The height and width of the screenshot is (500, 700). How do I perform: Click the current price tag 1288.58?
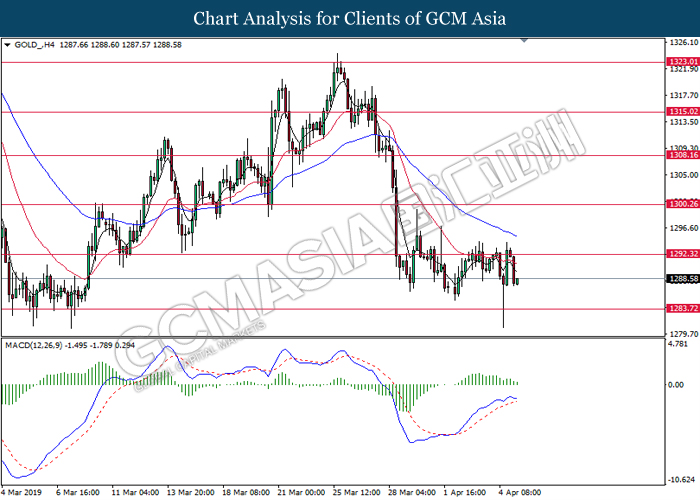coord(683,279)
